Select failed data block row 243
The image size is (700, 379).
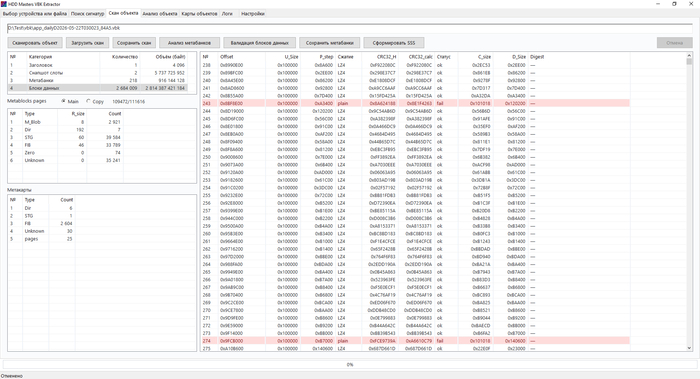click(415, 103)
